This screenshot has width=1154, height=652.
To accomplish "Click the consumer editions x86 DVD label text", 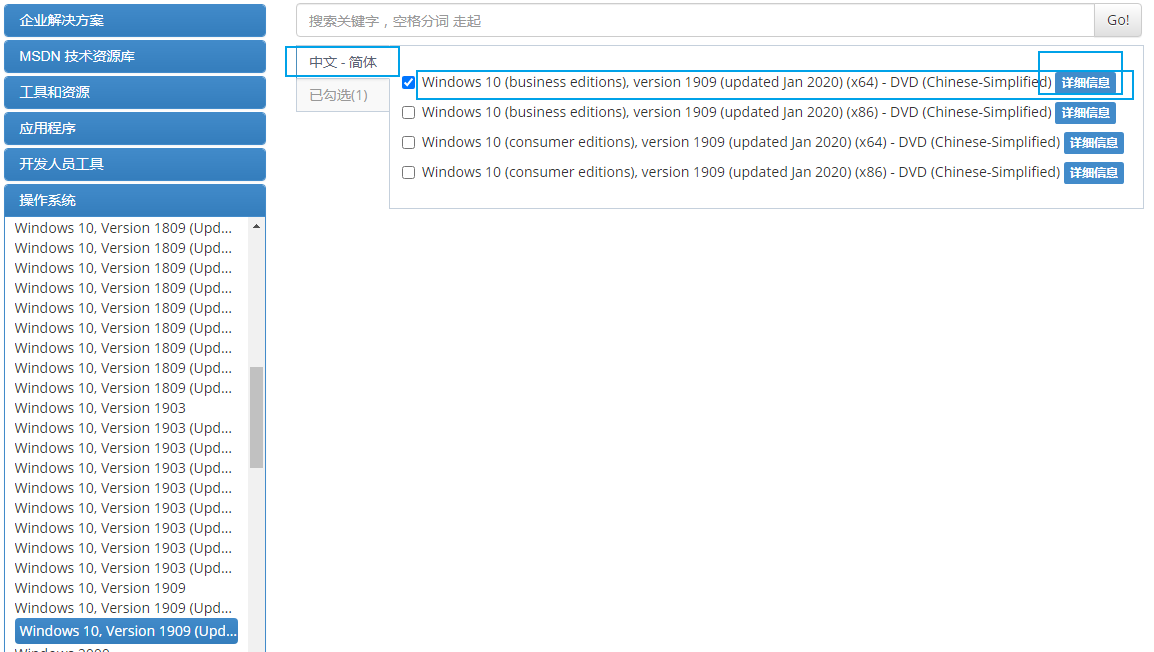I will 741,173.
